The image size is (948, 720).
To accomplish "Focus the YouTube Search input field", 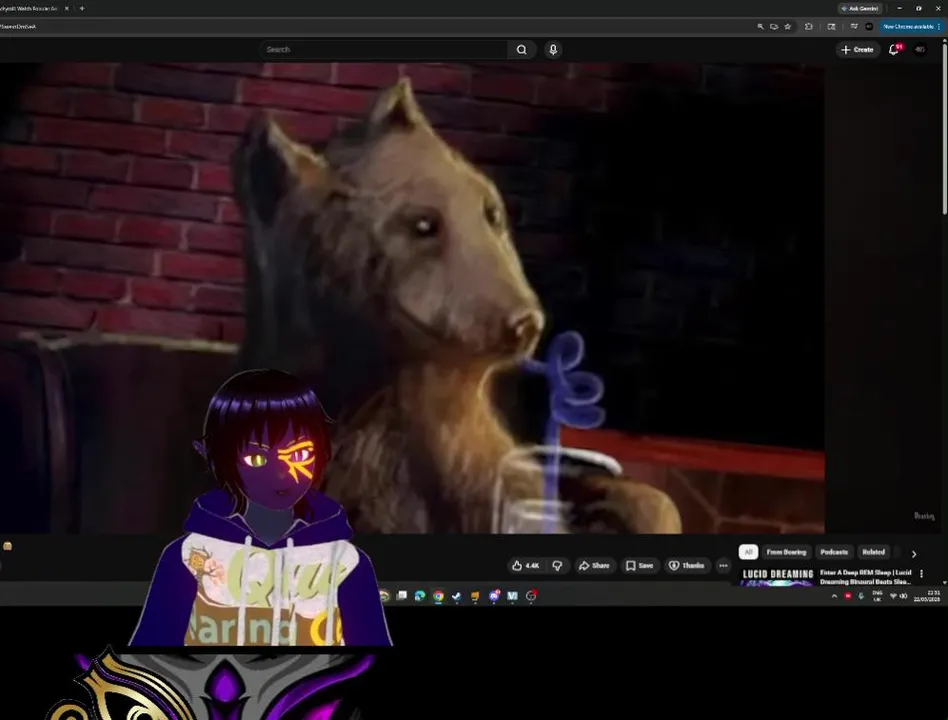I will point(384,50).
